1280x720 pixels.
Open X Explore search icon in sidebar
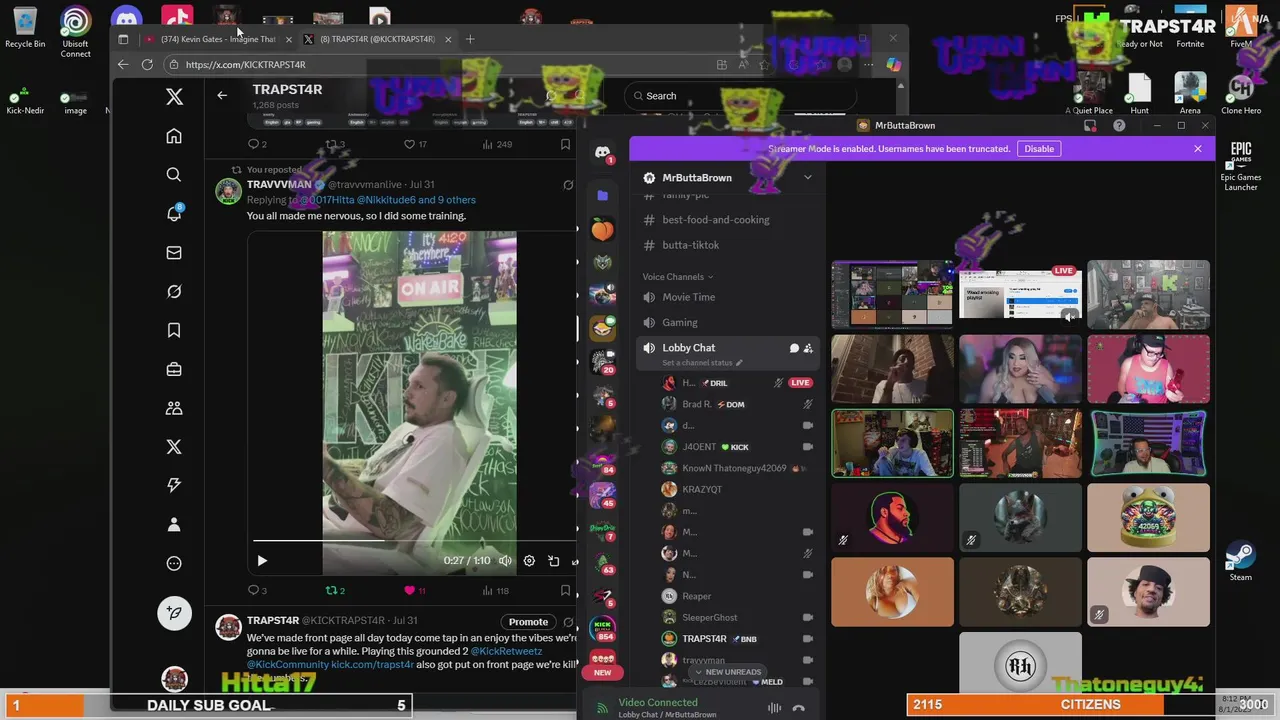174,175
